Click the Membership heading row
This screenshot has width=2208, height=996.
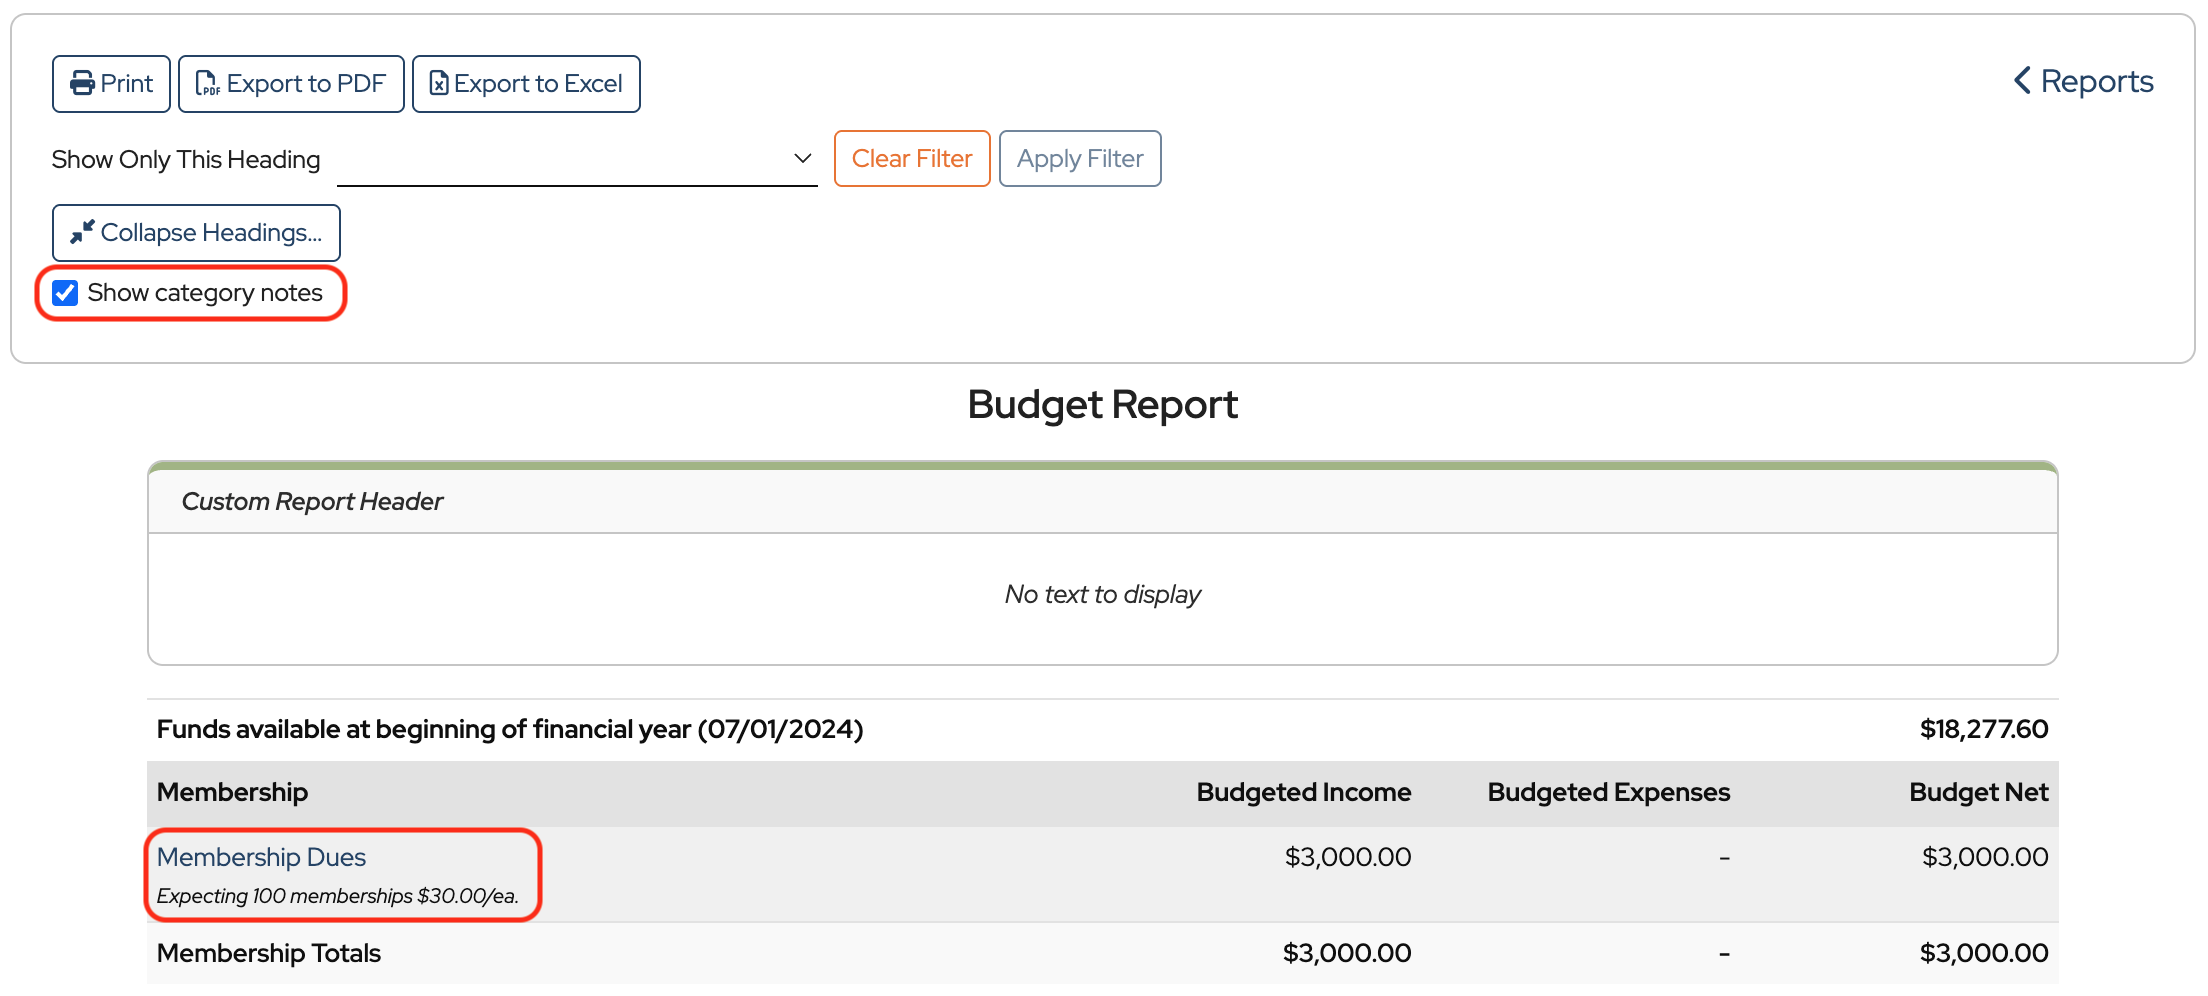[x=232, y=792]
